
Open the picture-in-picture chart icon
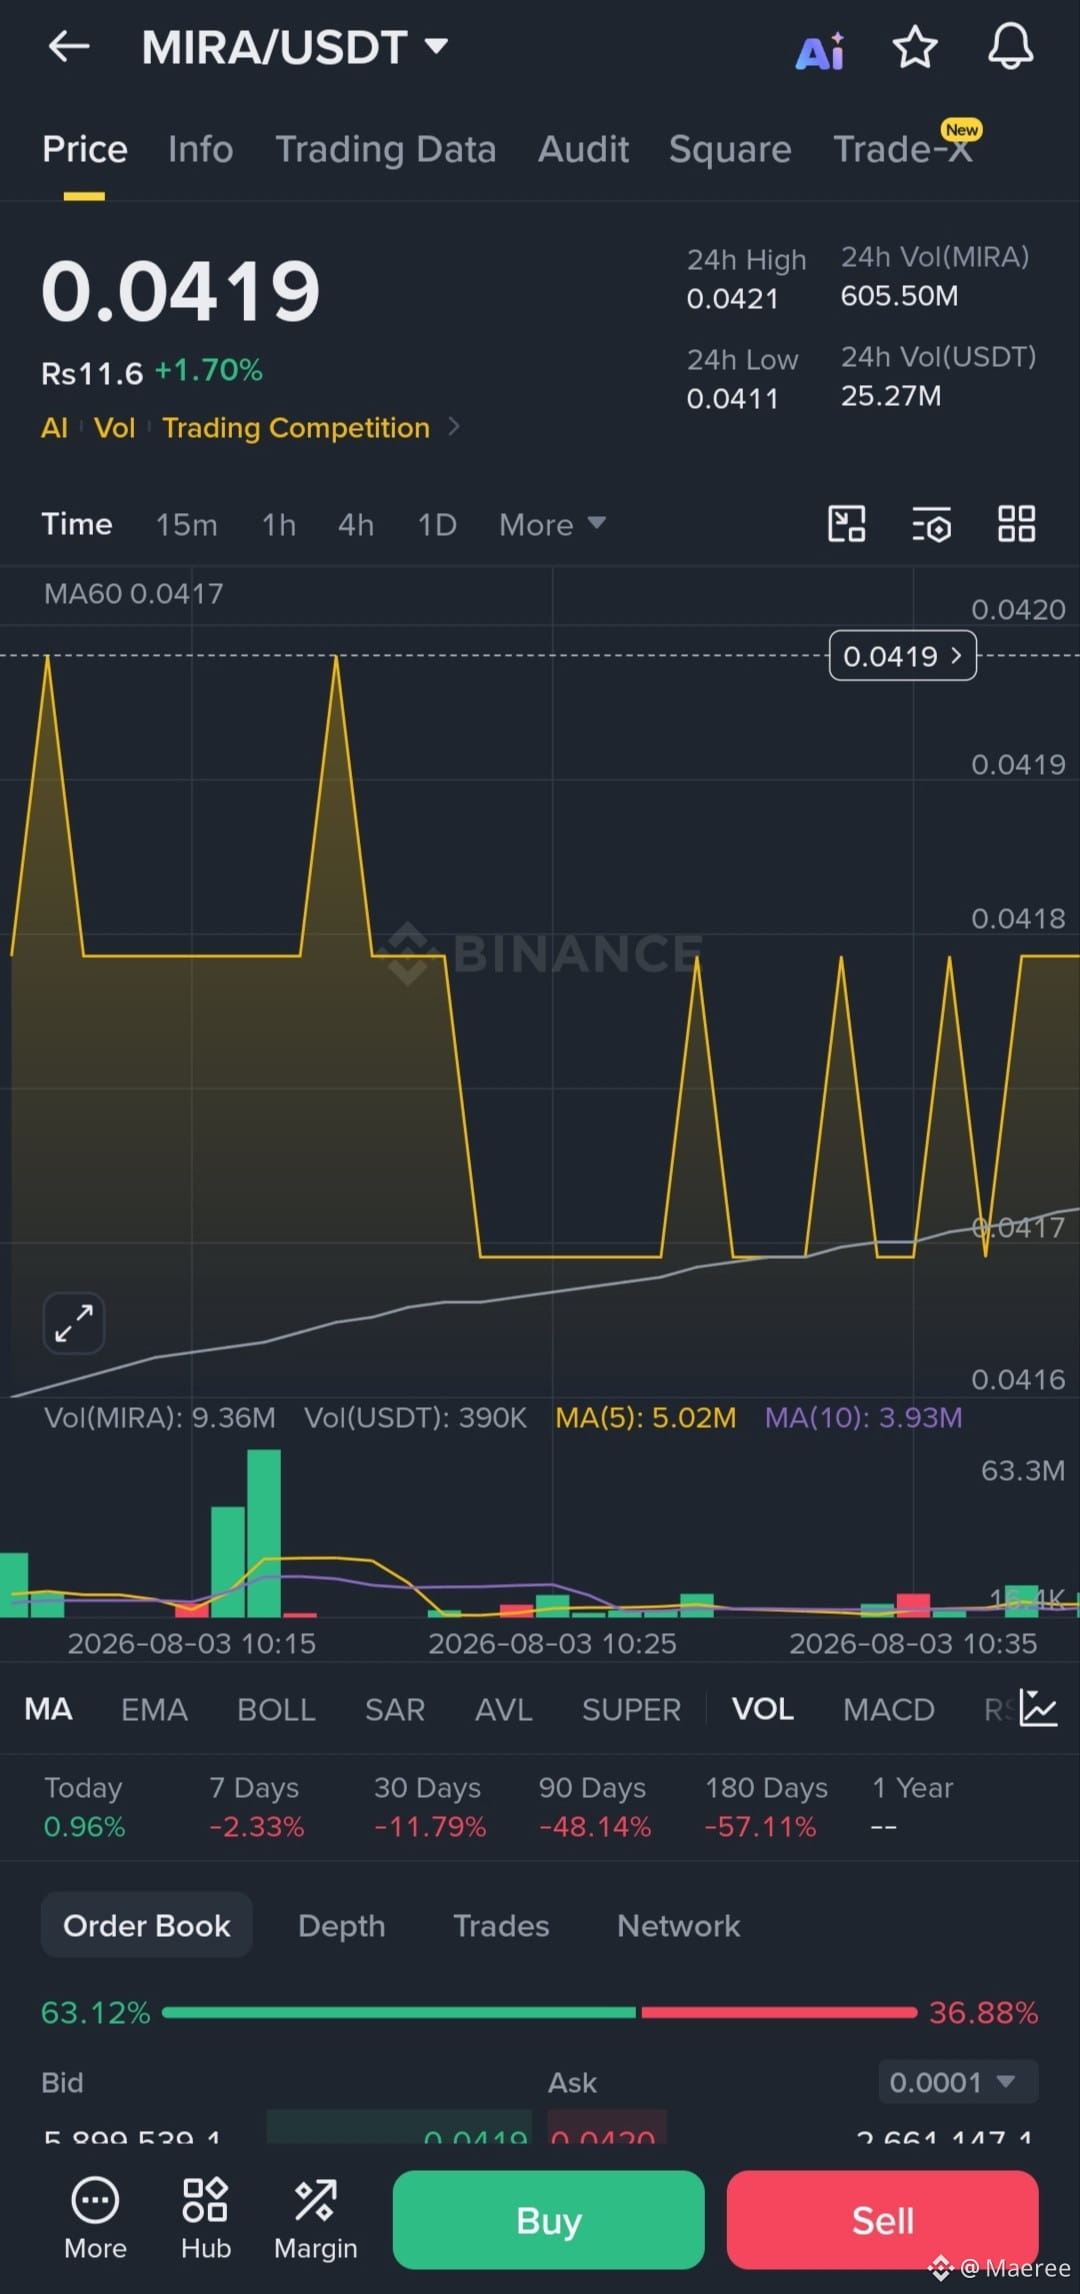[x=847, y=524]
